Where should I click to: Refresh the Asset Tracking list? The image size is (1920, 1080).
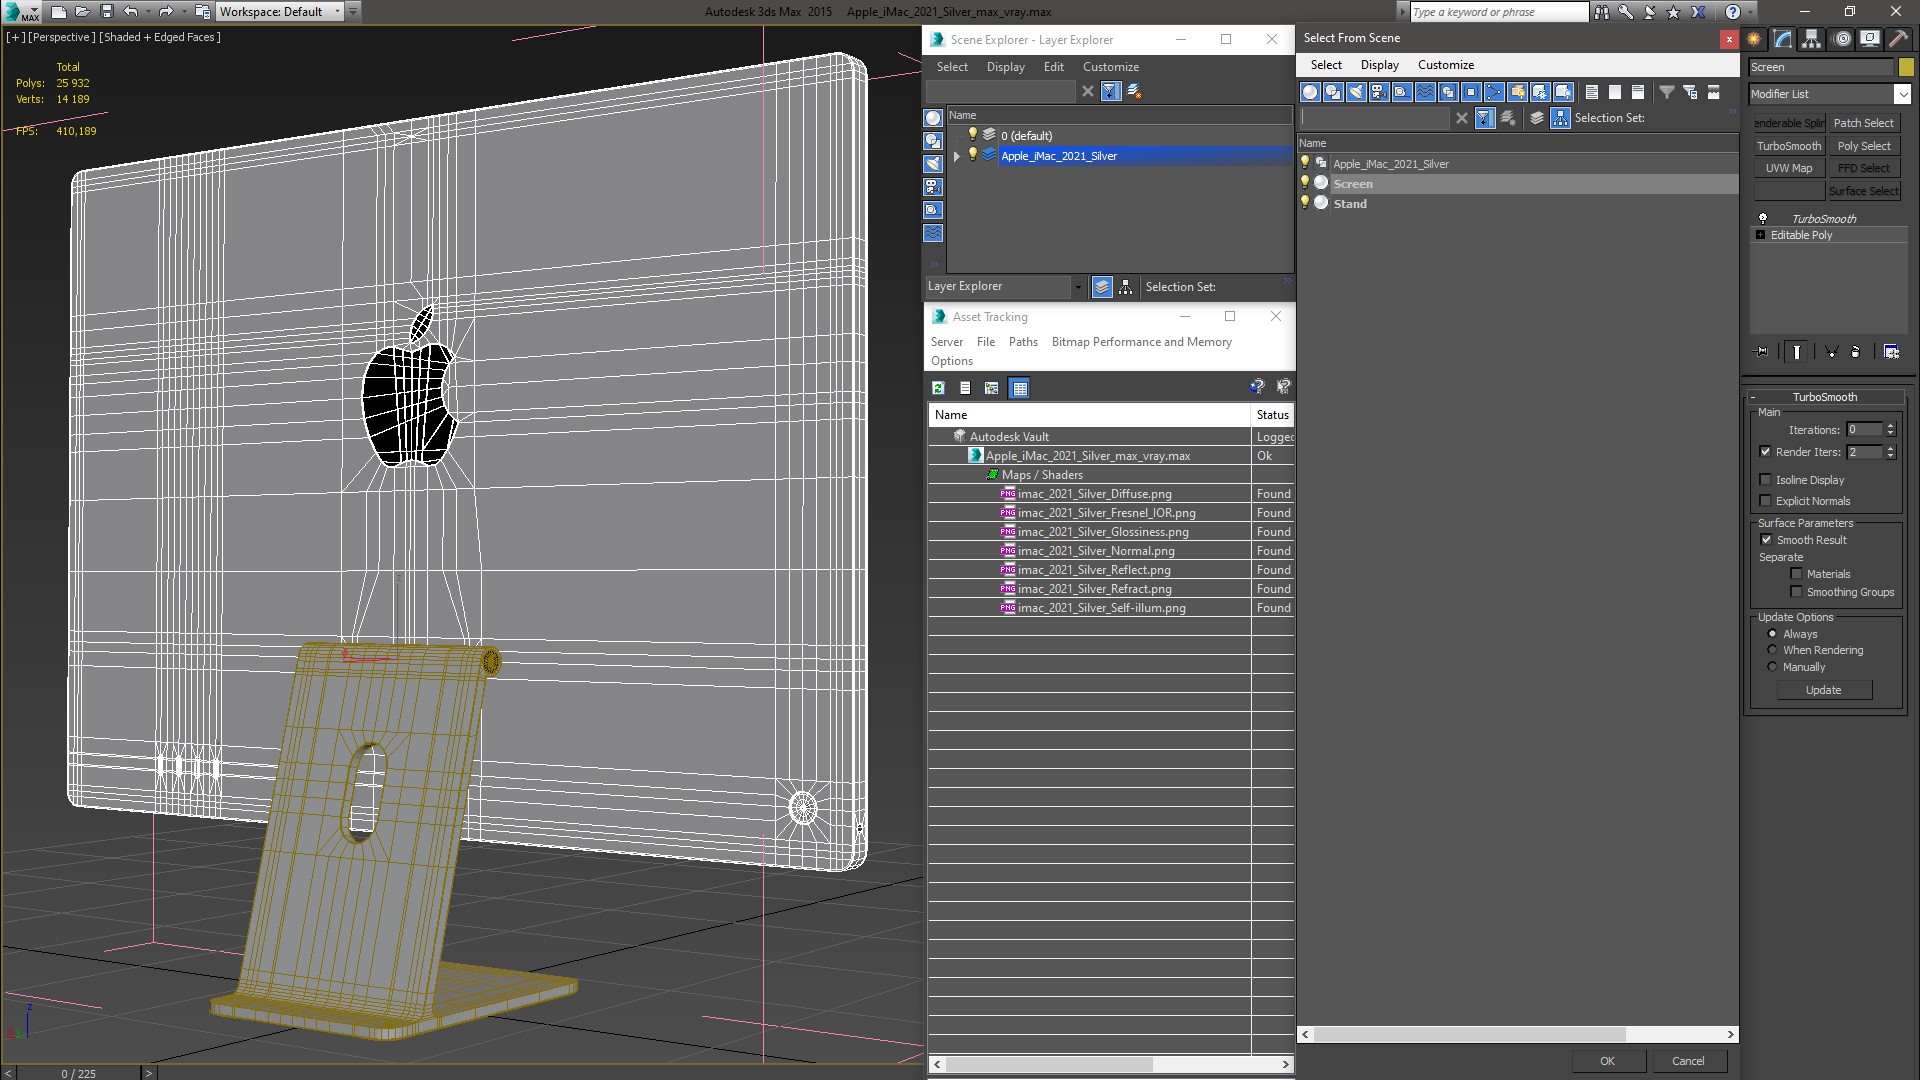[x=938, y=388]
